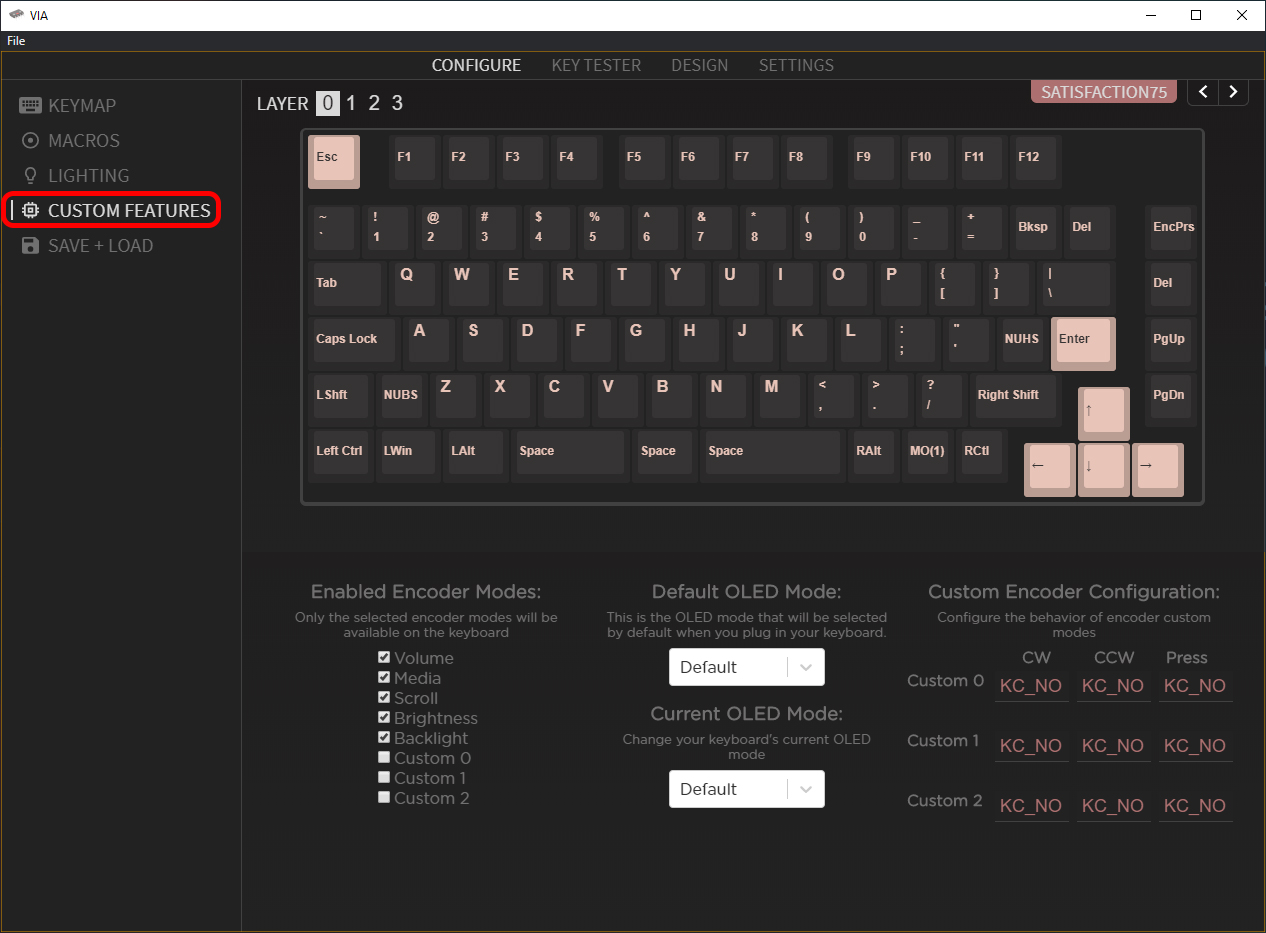1266x933 pixels.
Task: Uncheck the Volume encoder mode
Action: [x=384, y=658]
